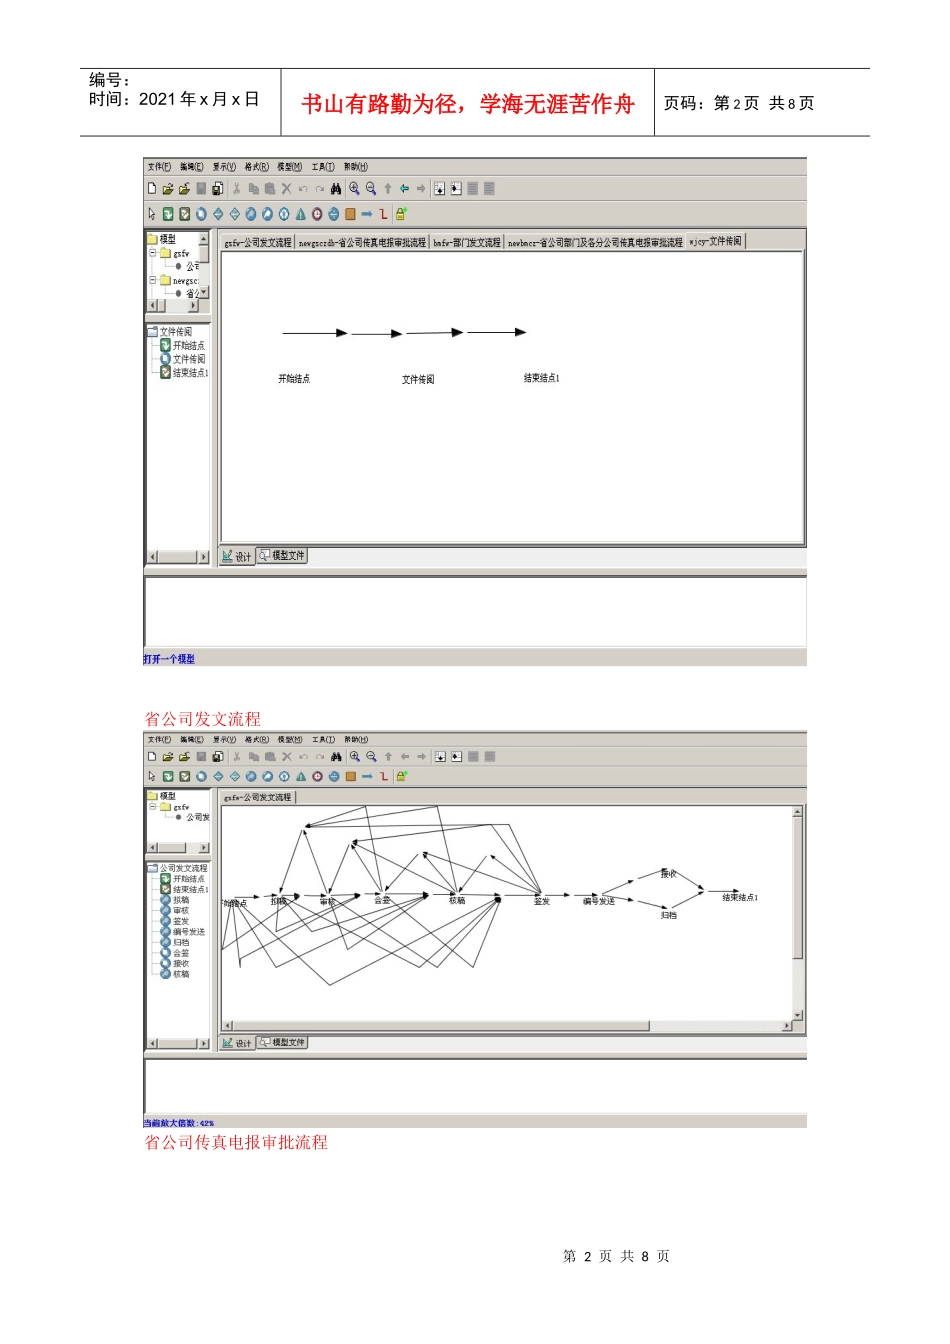Select orange square tool in 公司发文流程 window
The image size is (950, 1344).
pyautogui.click(x=350, y=776)
